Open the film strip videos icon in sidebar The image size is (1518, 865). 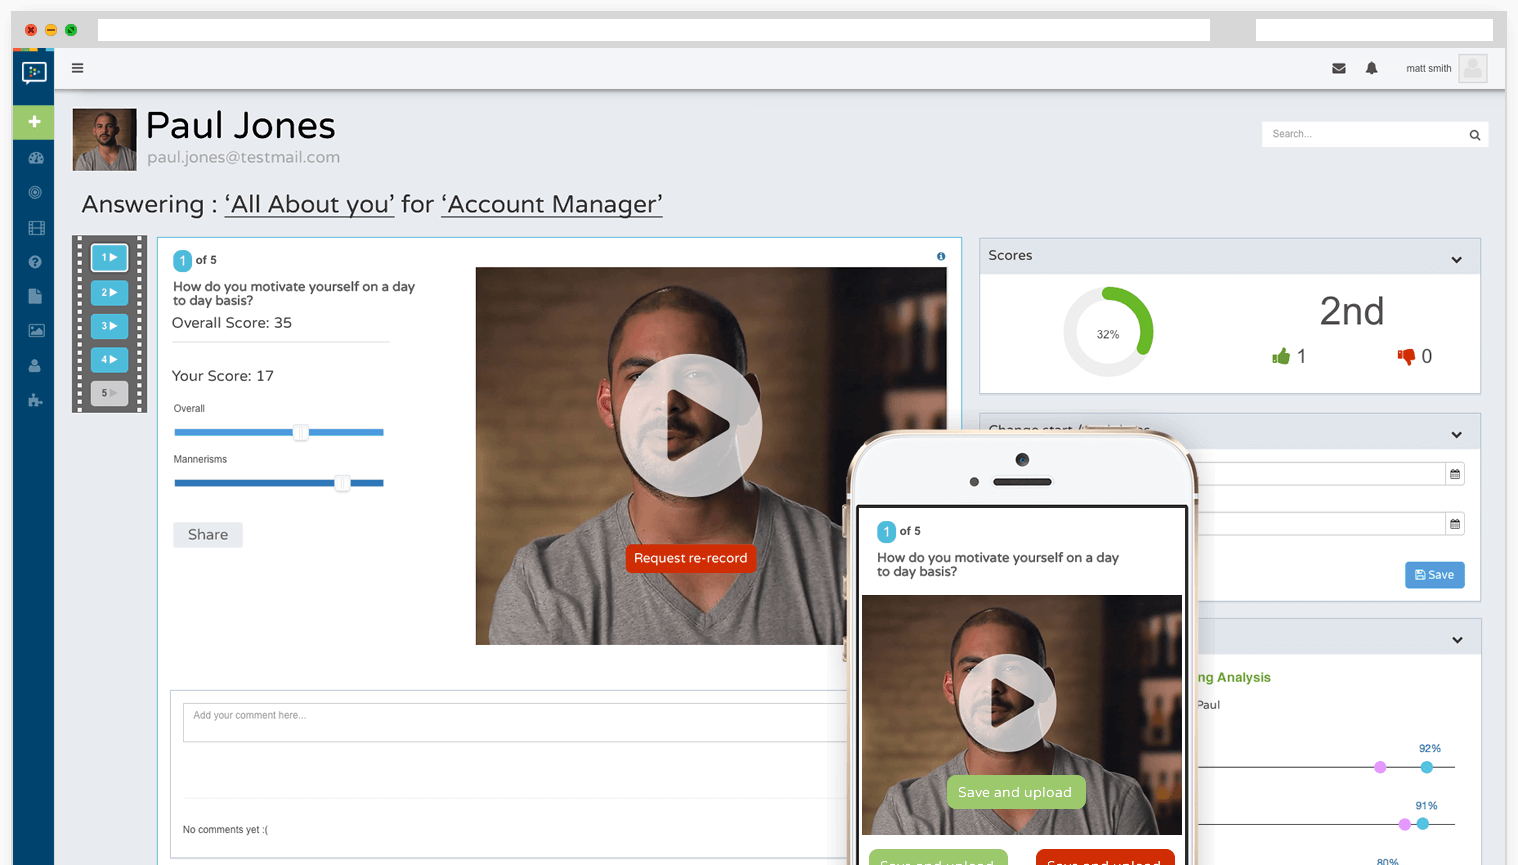[36, 228]
